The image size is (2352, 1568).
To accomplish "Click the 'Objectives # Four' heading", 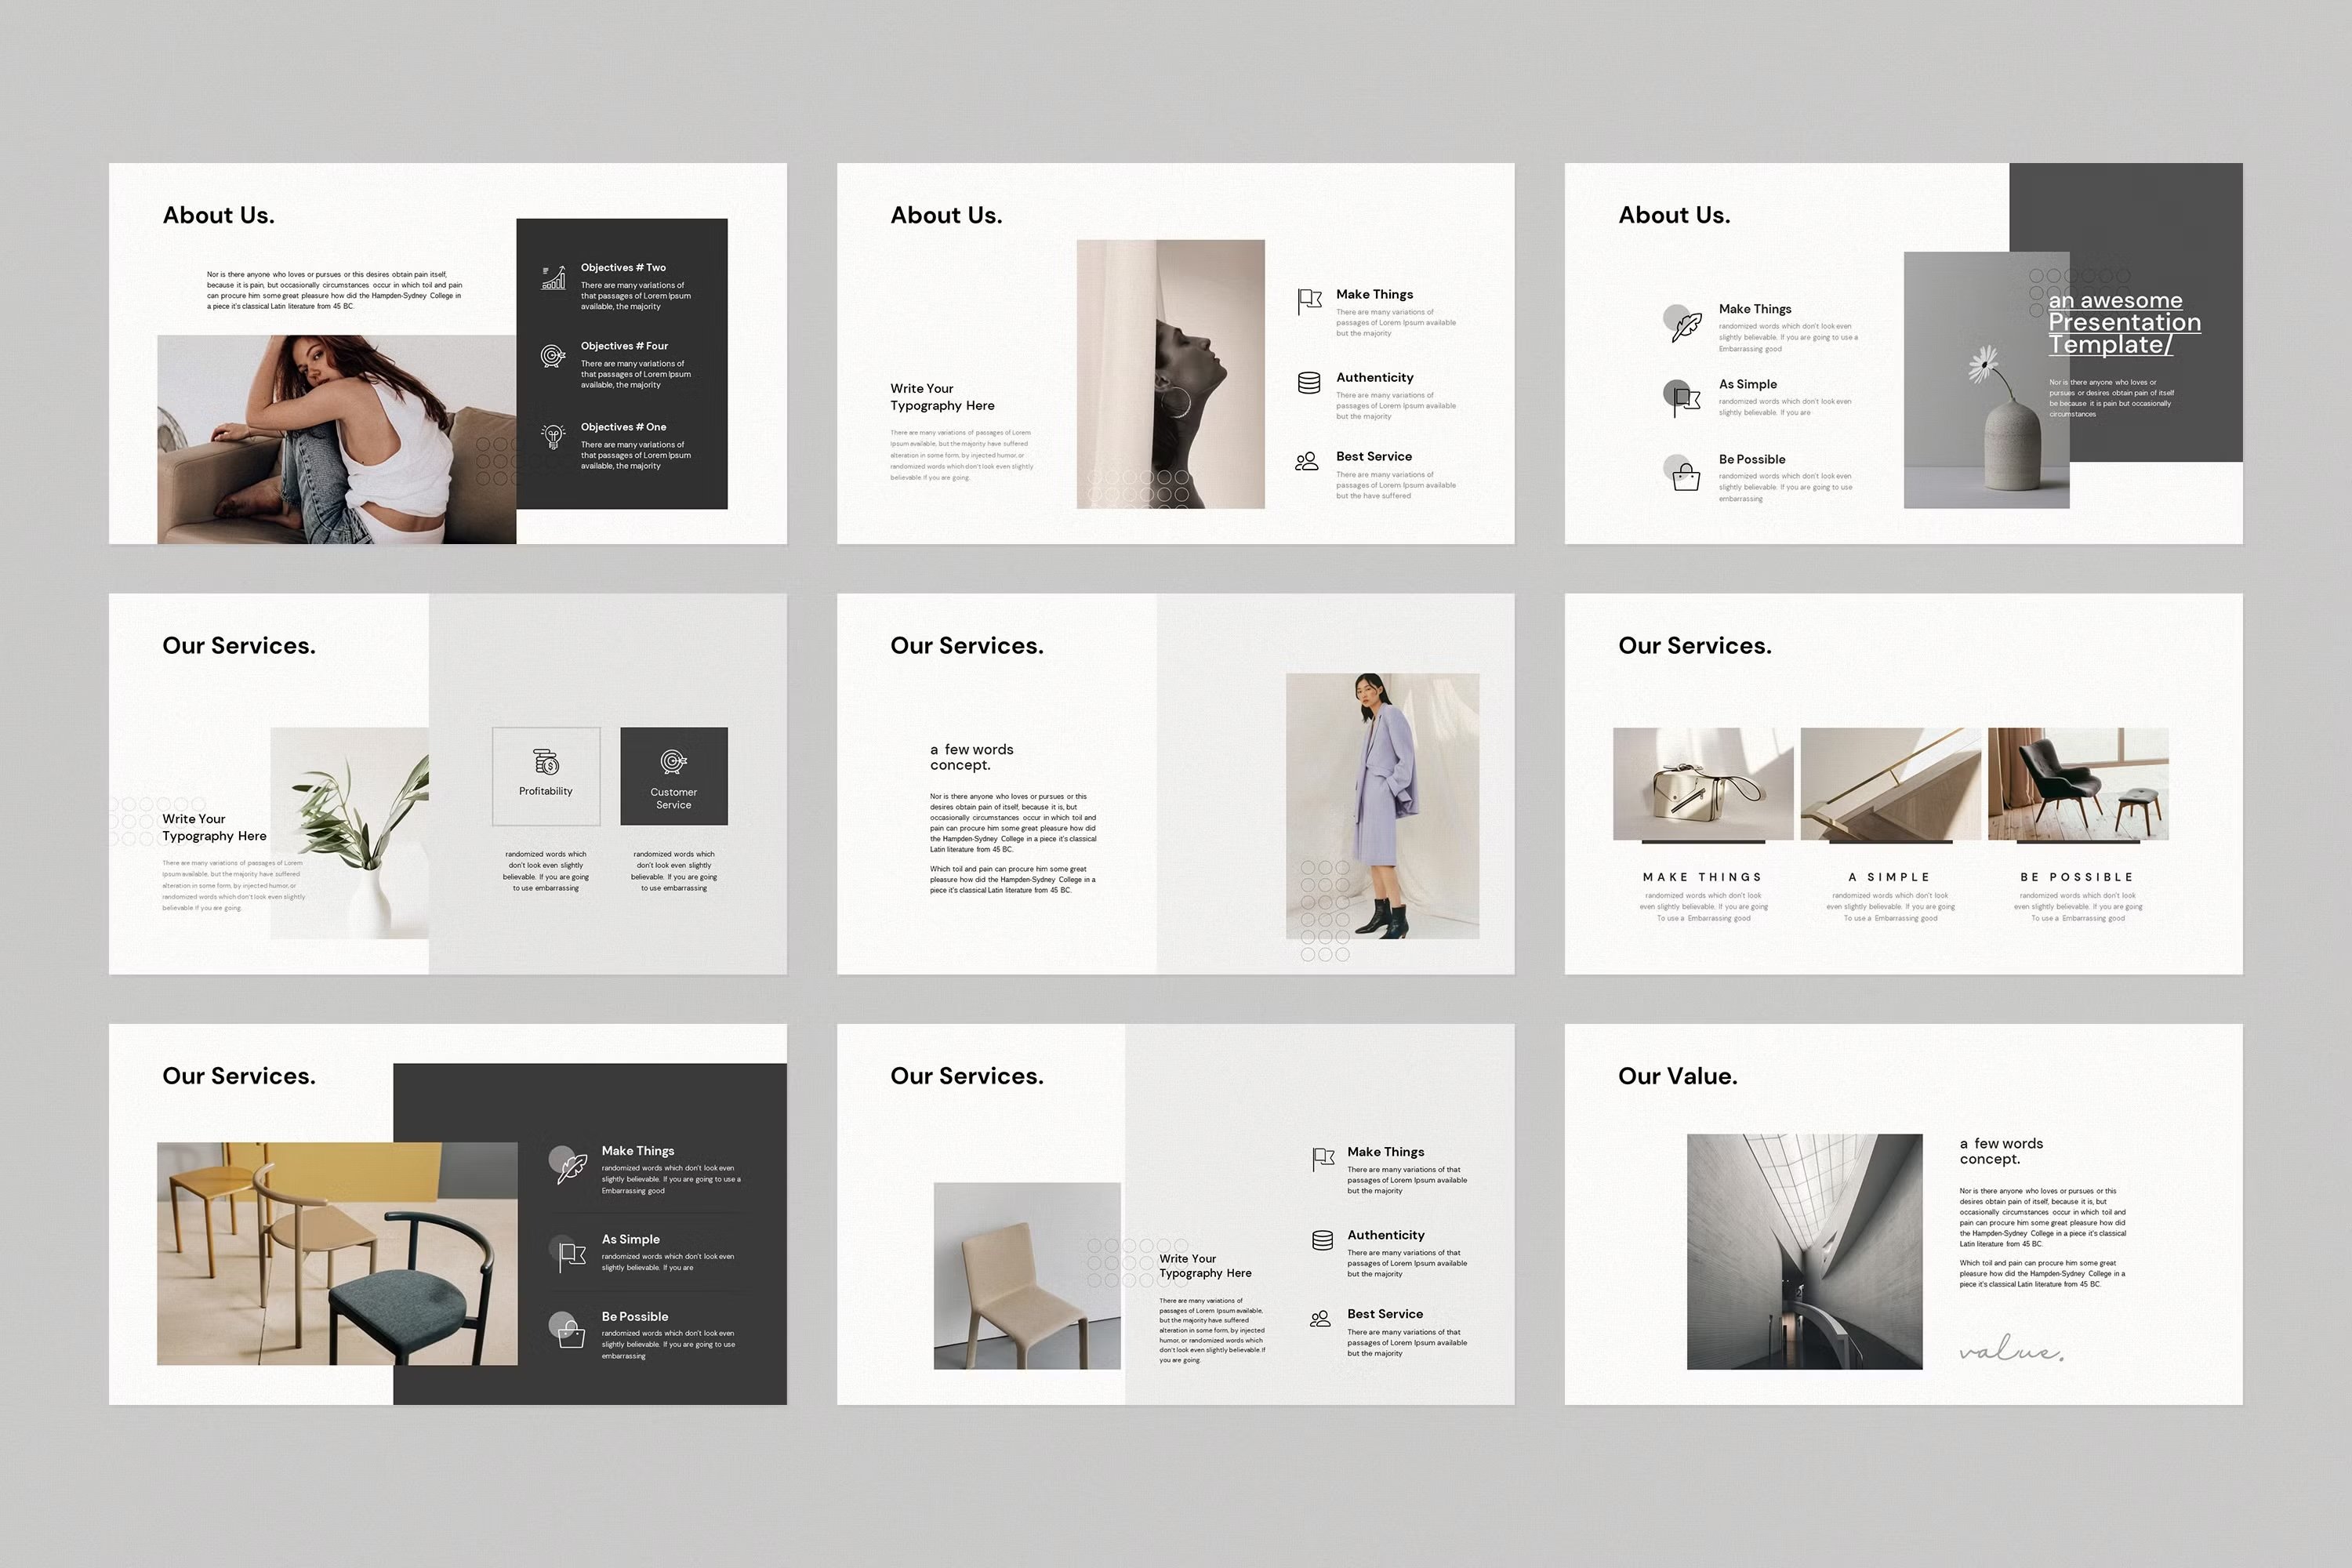I will click(624, 346).
